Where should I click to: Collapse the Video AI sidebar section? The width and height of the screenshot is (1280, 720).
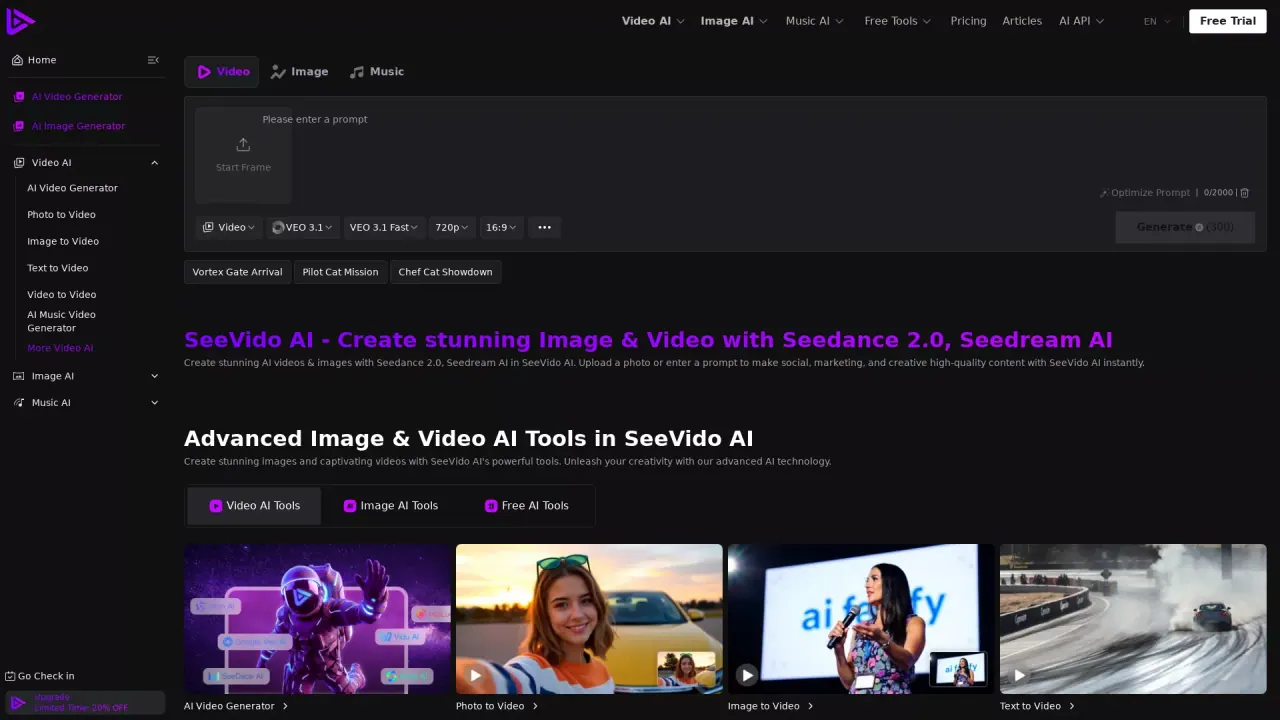[x=155, y=163]
